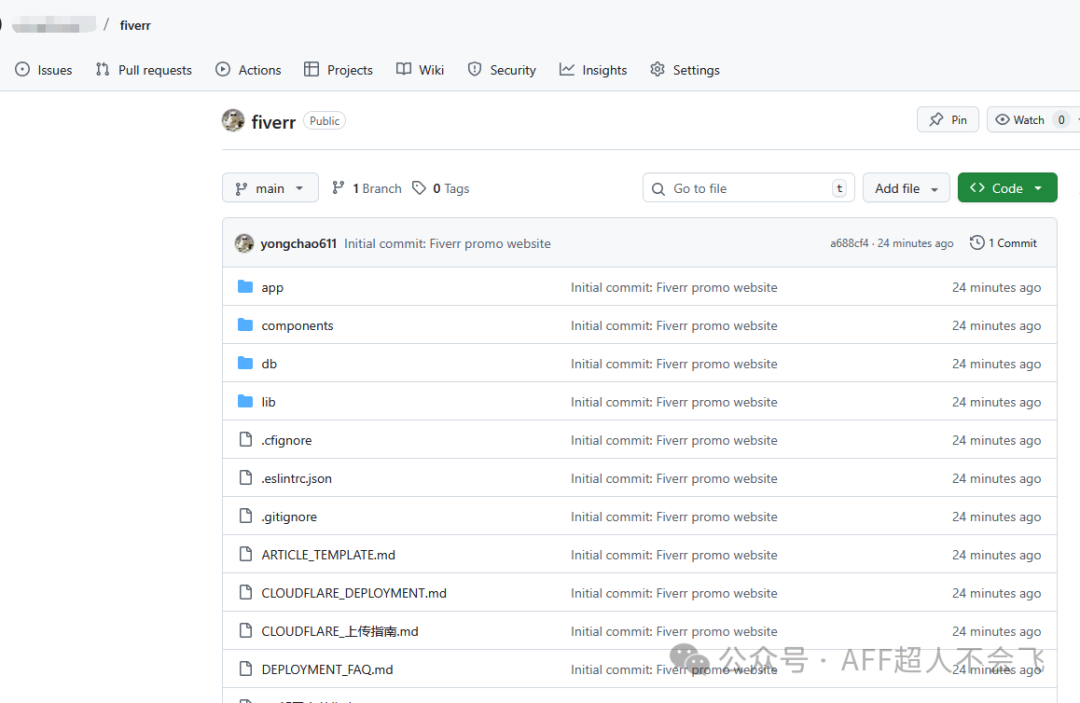
Task: Click the Go to file search field
Action: [x=749, y=188]
